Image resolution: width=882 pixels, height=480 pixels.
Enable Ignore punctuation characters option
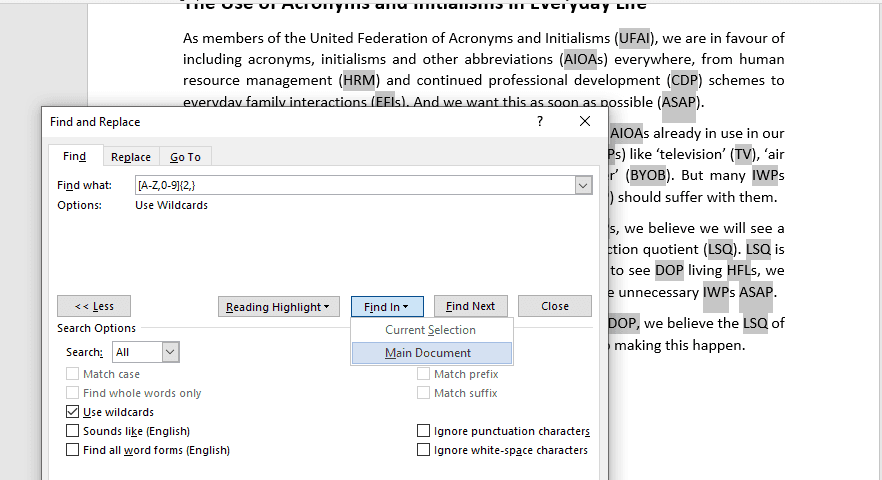(x=423, y=431)
